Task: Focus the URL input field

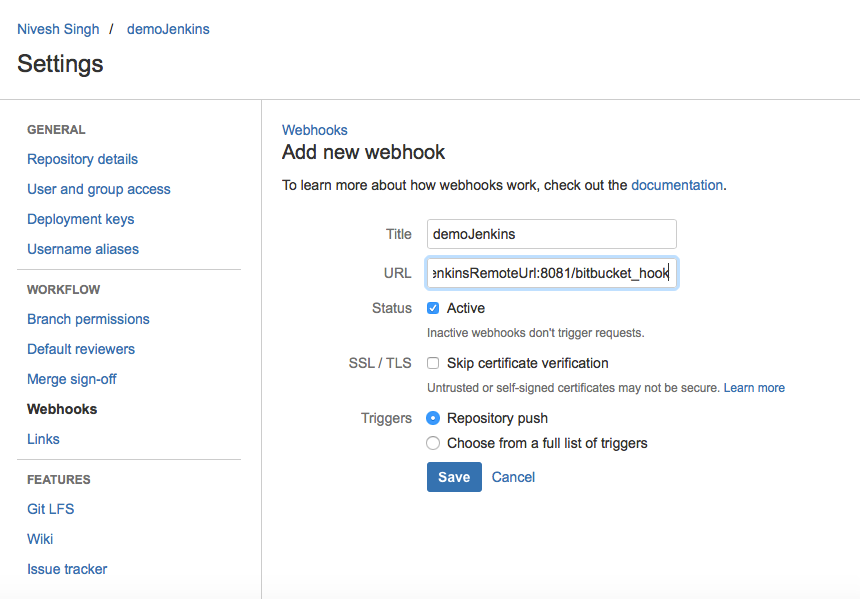Action: 551,273
